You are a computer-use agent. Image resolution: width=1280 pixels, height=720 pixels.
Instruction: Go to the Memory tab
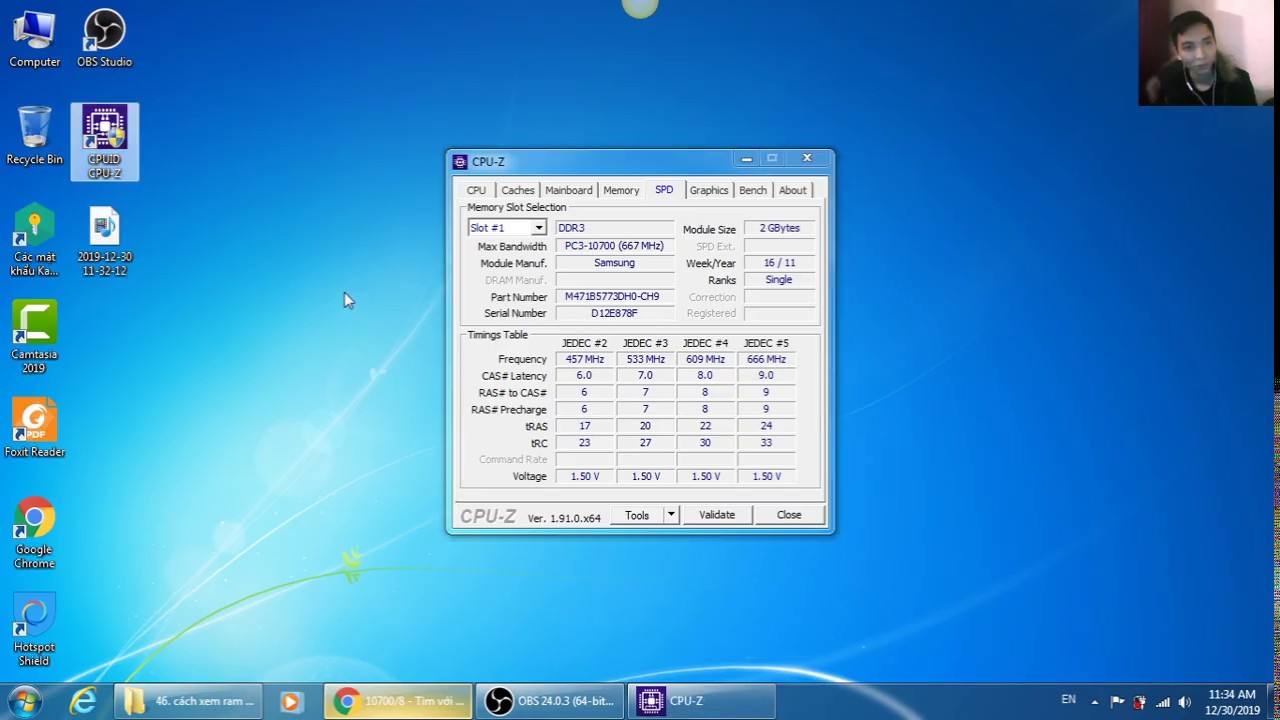(621, 190)
